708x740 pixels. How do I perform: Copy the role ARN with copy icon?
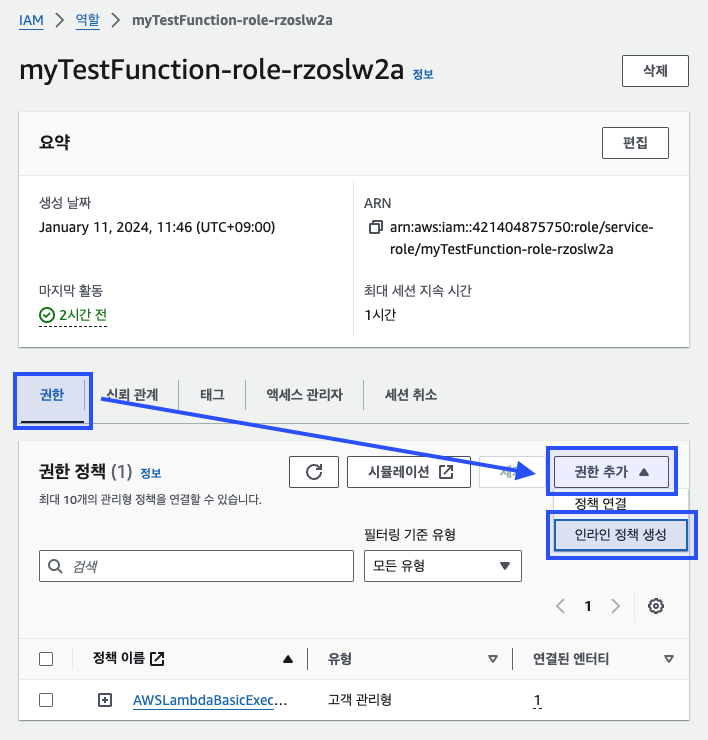[375, 227]
